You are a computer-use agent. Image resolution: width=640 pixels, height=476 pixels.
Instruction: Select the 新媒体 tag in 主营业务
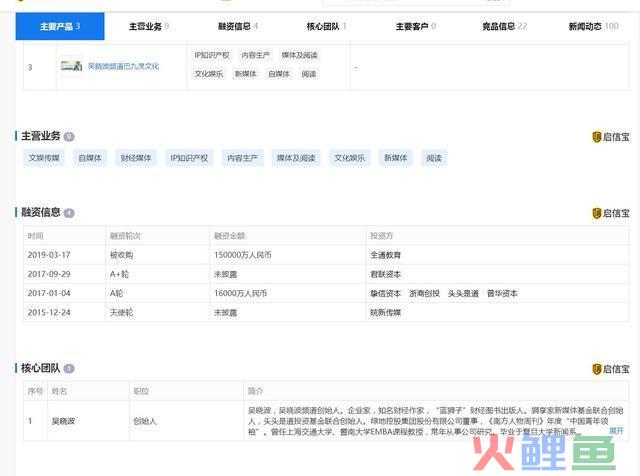pyautogui.click(x=396, y=158)
